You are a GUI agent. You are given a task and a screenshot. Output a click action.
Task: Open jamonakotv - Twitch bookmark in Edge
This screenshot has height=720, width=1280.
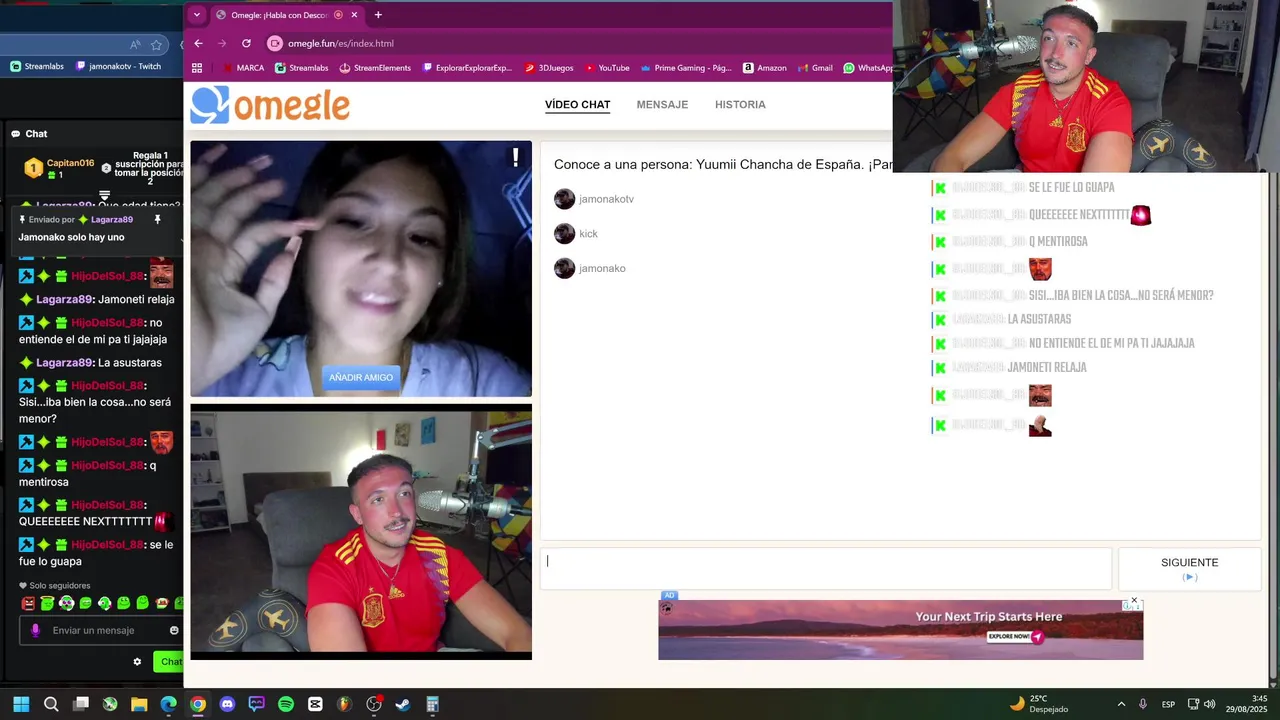(118, 67)
